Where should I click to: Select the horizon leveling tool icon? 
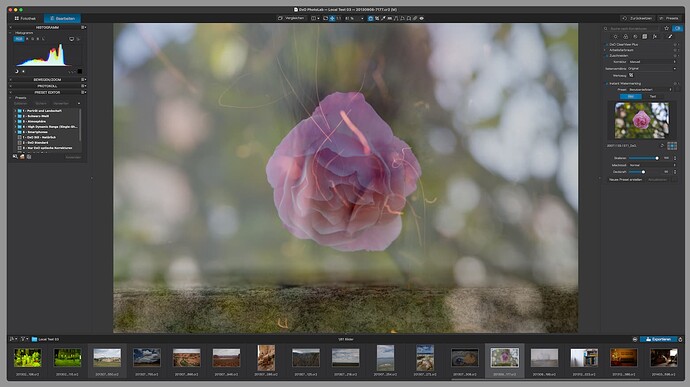389,18
